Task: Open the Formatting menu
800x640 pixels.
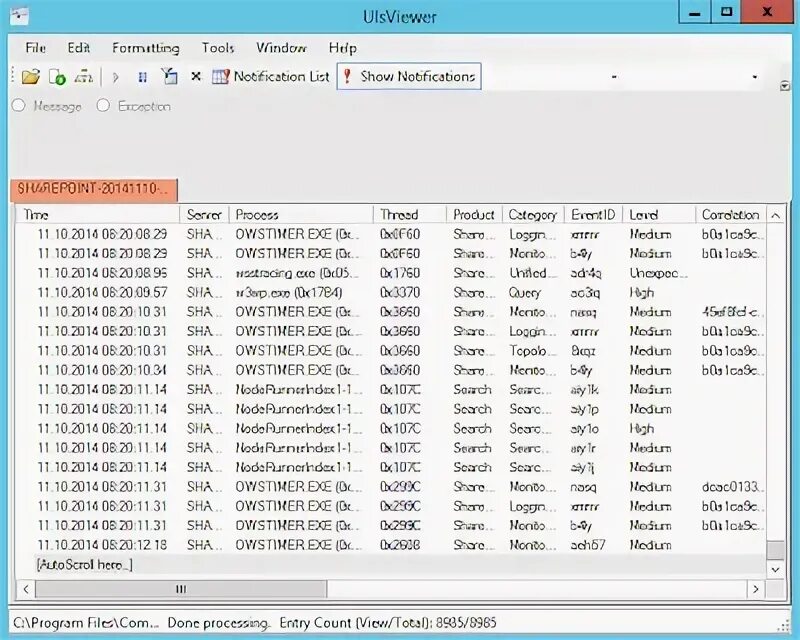Action: tap(146, 48)
